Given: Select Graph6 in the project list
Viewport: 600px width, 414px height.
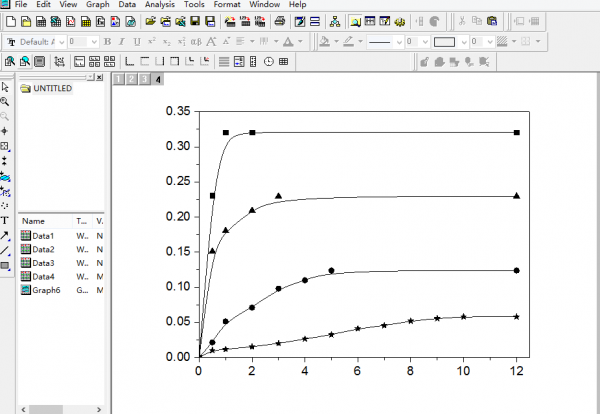Looking at the screenshot, I should (x=41, y=290).
